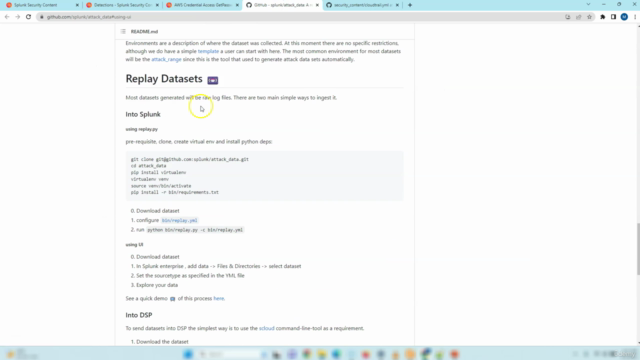Click the page vertical scrollbar thumb
This screenshot has width=640, height=360.
tap(638, 249)
